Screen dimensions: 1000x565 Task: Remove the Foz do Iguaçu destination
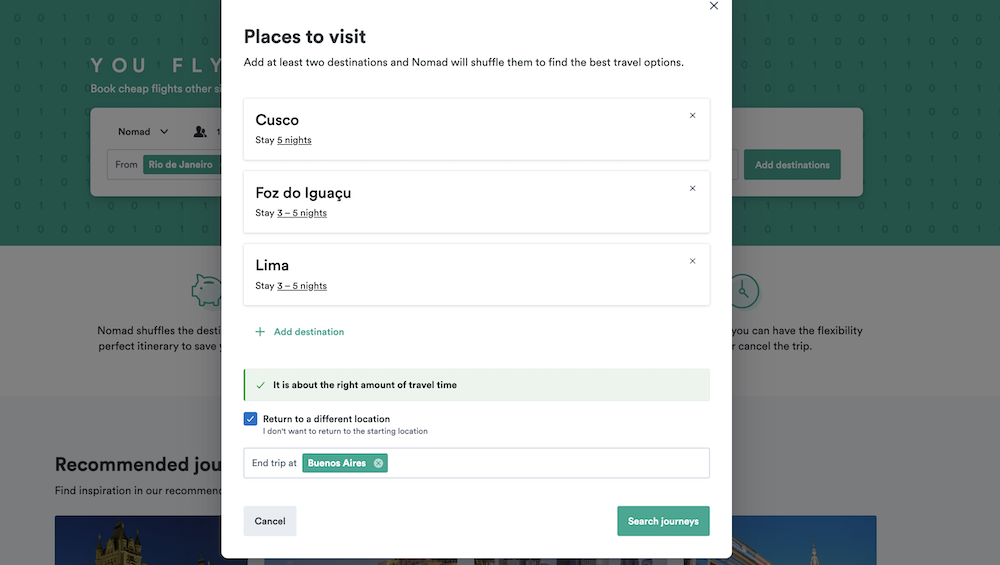pyautogui.click(x=692, y=188)
